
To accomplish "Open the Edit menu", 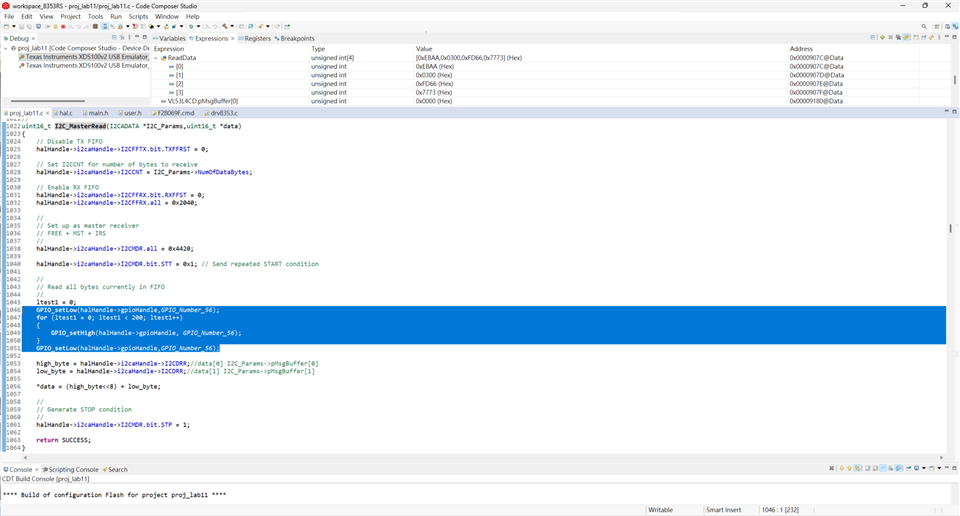I will [x=27, y=17].
